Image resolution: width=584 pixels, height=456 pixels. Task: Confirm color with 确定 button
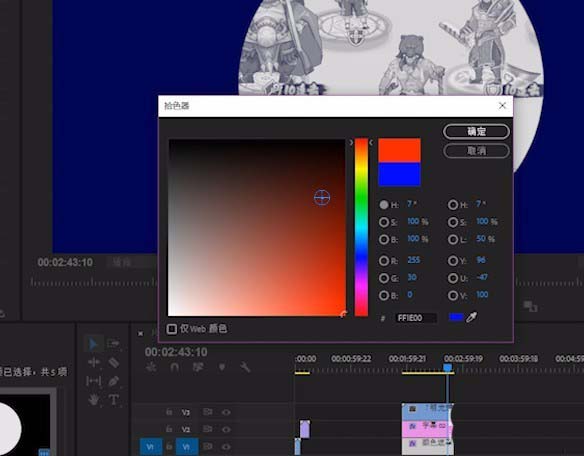[x=476, y=132]
